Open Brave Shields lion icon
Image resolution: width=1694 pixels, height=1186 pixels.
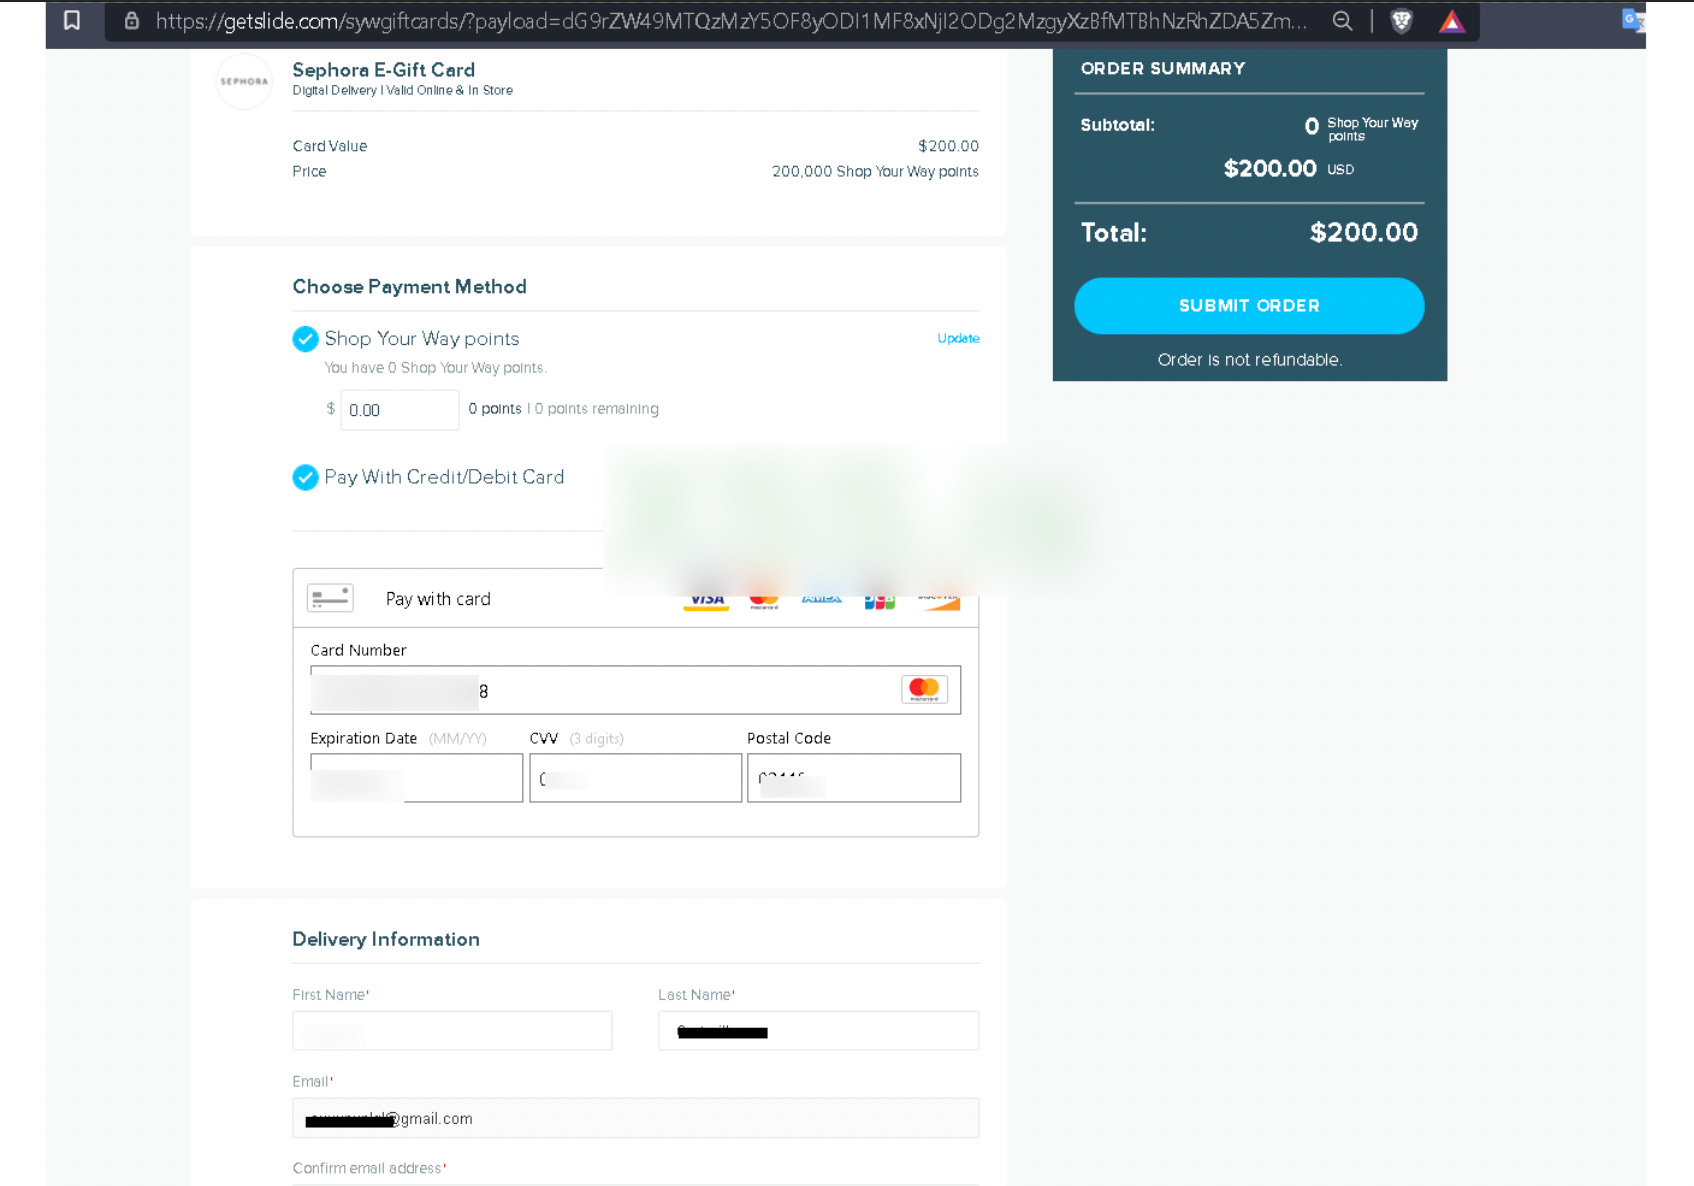point(1402,21)
